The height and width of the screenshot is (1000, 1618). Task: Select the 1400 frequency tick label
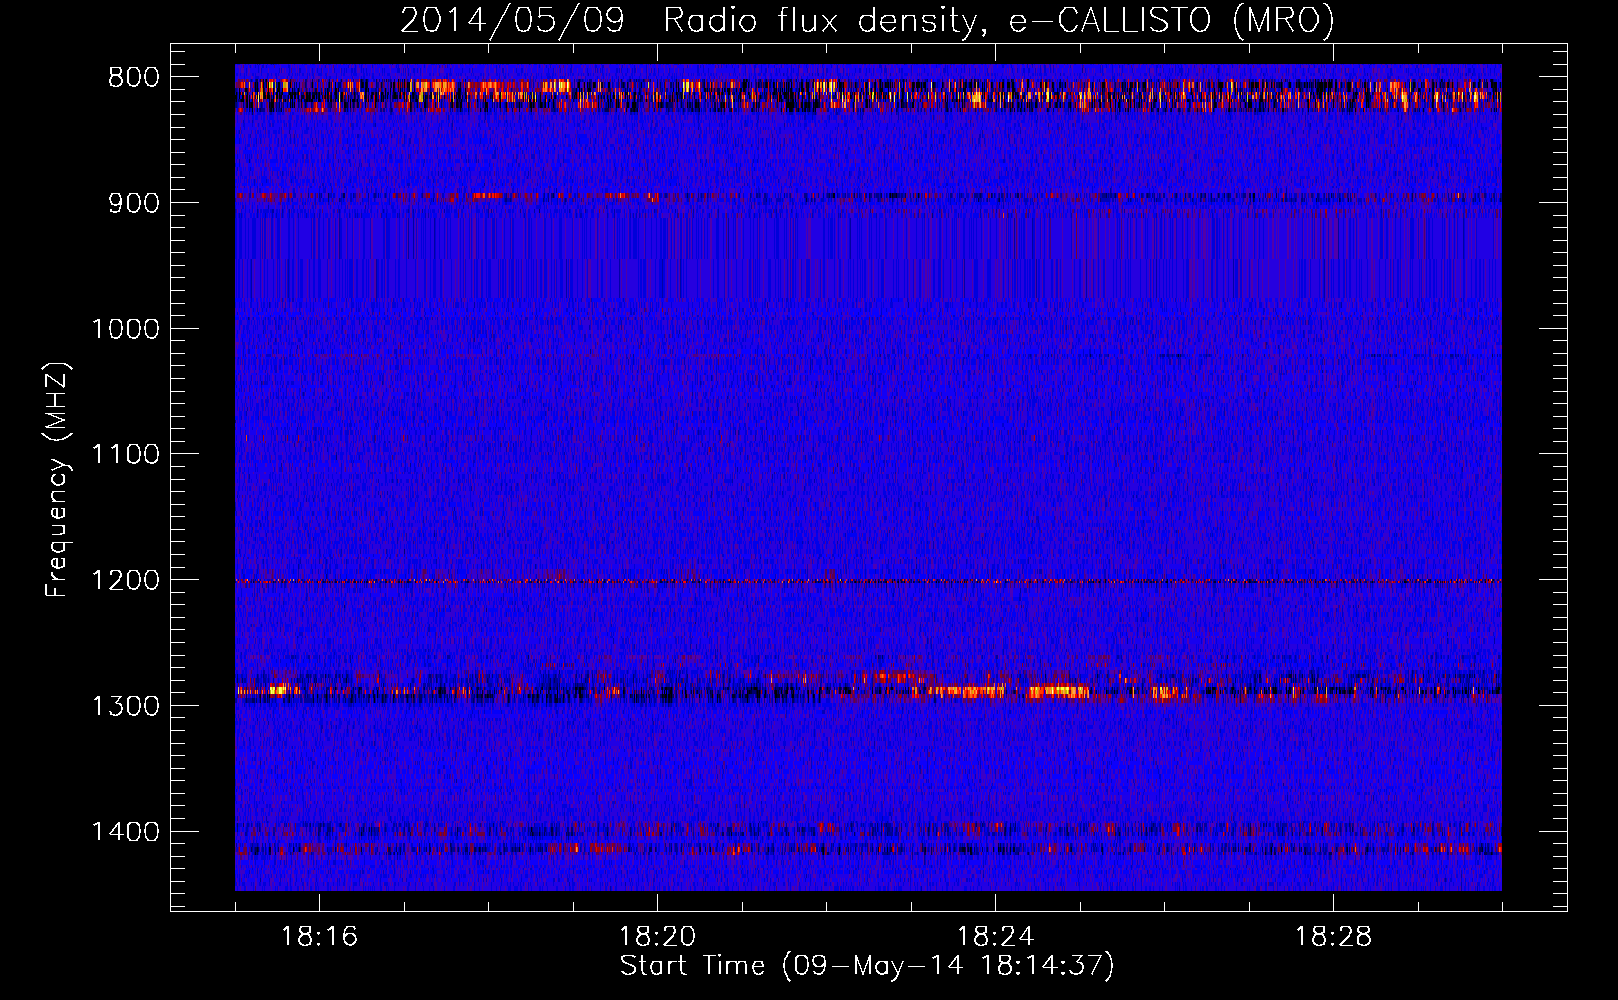pos(126,832)
